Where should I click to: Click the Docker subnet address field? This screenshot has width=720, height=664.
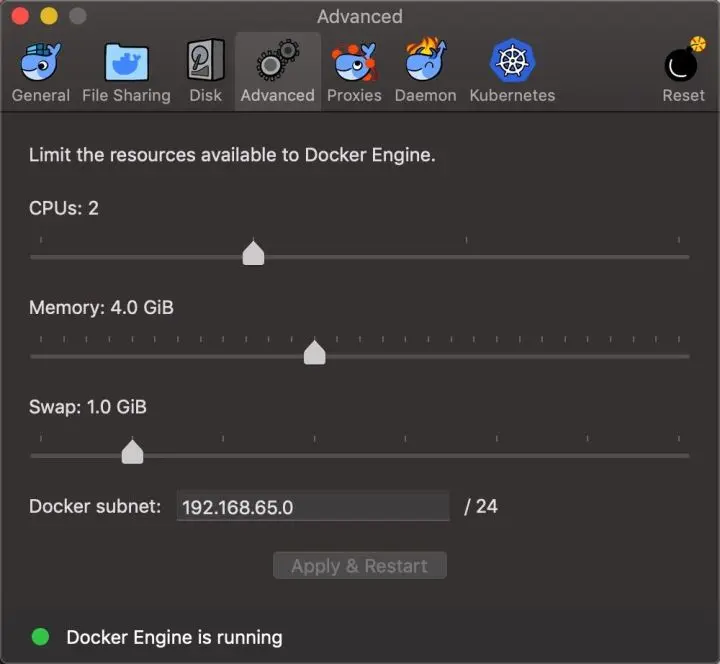[313, 507]
